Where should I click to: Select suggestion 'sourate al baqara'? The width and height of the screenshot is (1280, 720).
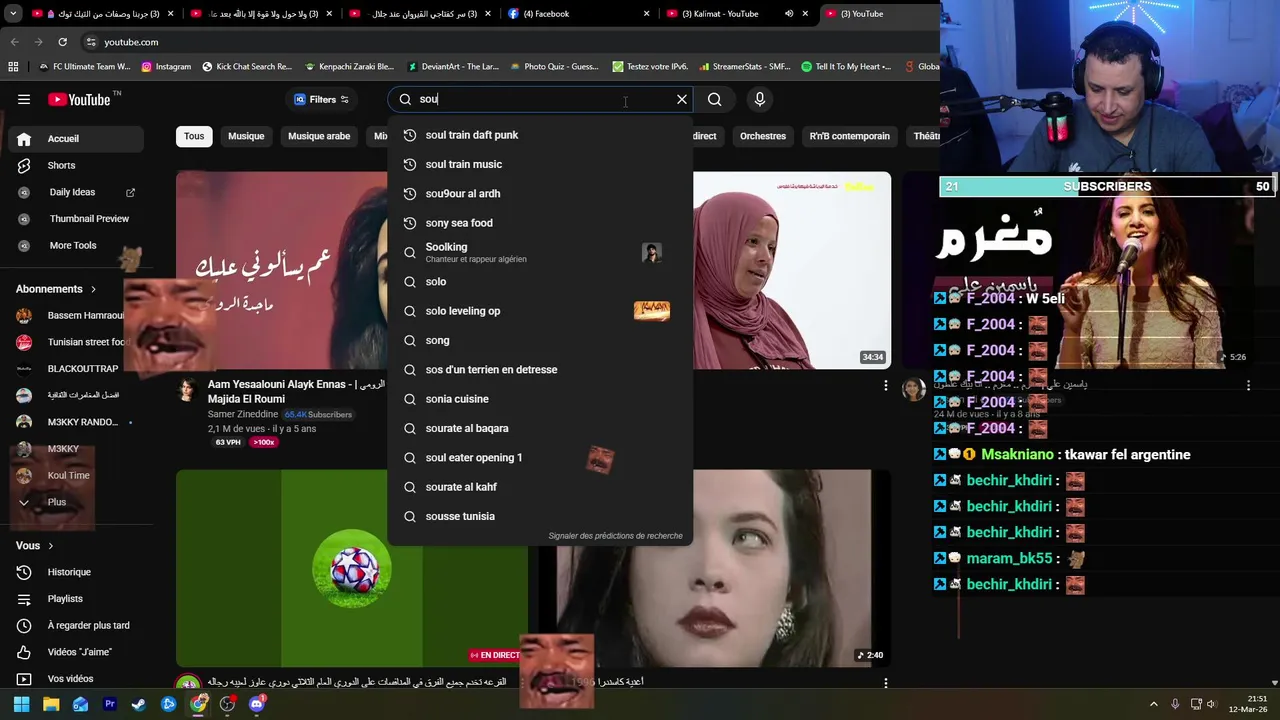(x=540, y=428)
